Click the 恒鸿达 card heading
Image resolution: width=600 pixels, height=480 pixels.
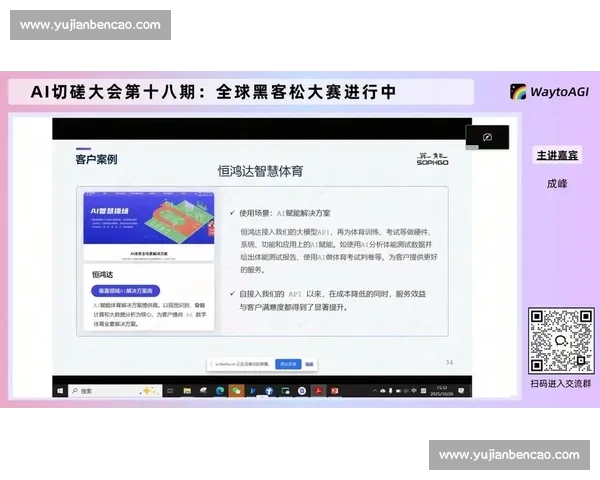[x=103, y=274]
